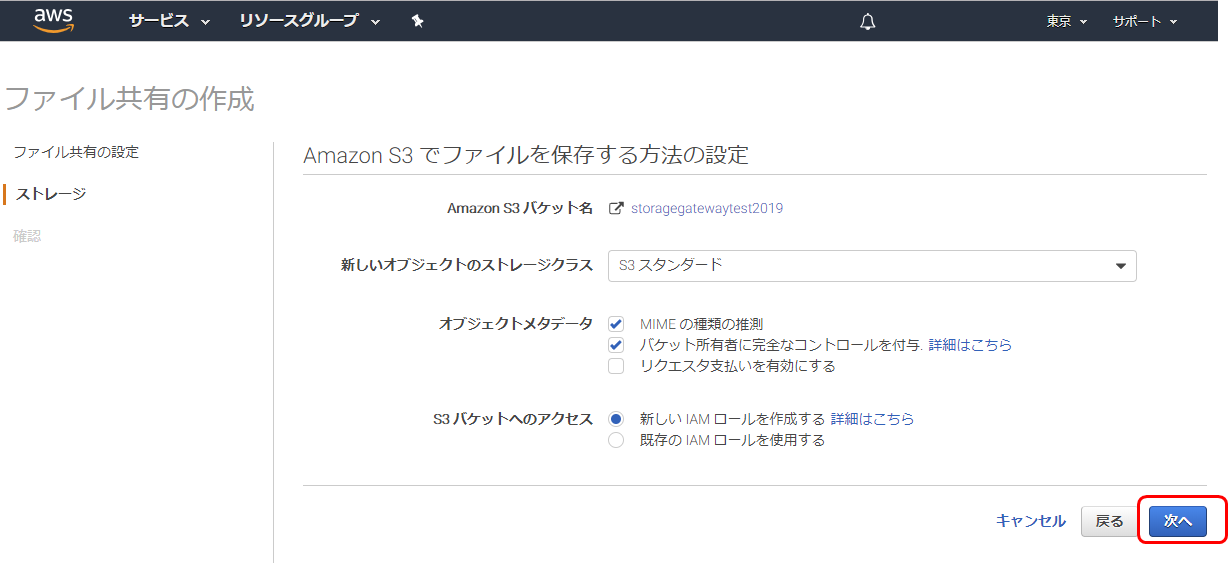
Task: Open the リソースグループ menu
Action: click(x=310, y=21)
